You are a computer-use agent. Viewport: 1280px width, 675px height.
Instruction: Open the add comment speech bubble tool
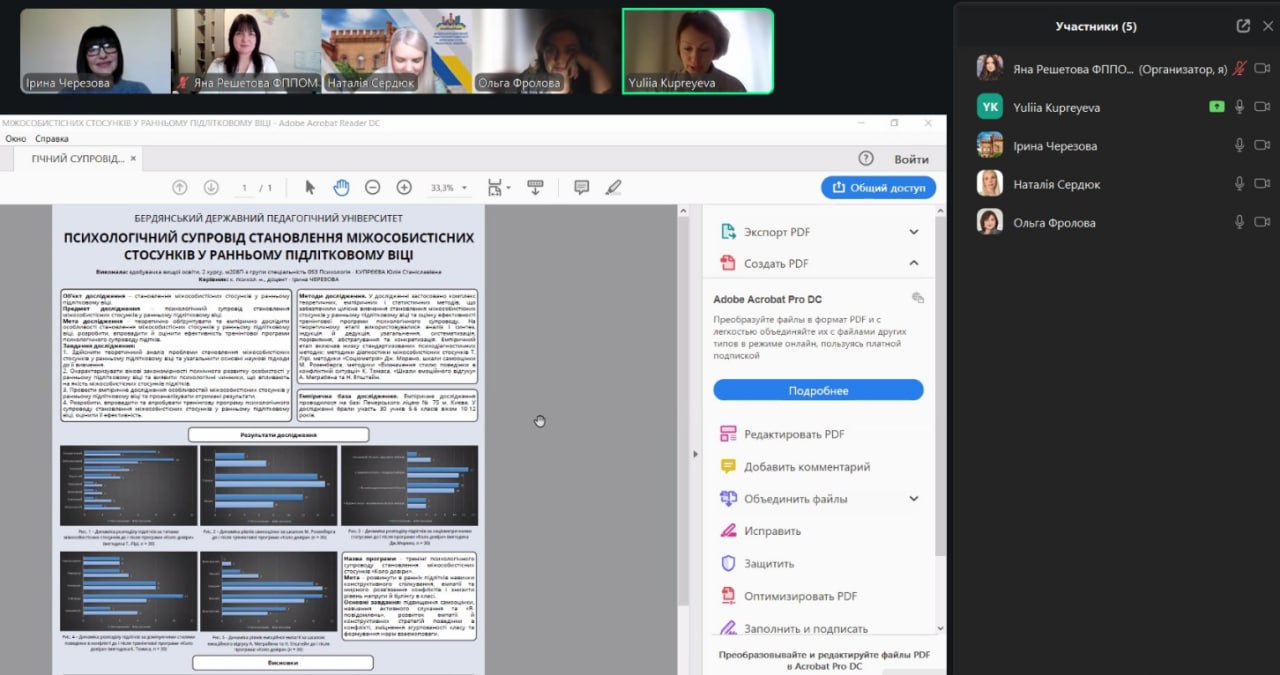[x=581, y=187]
